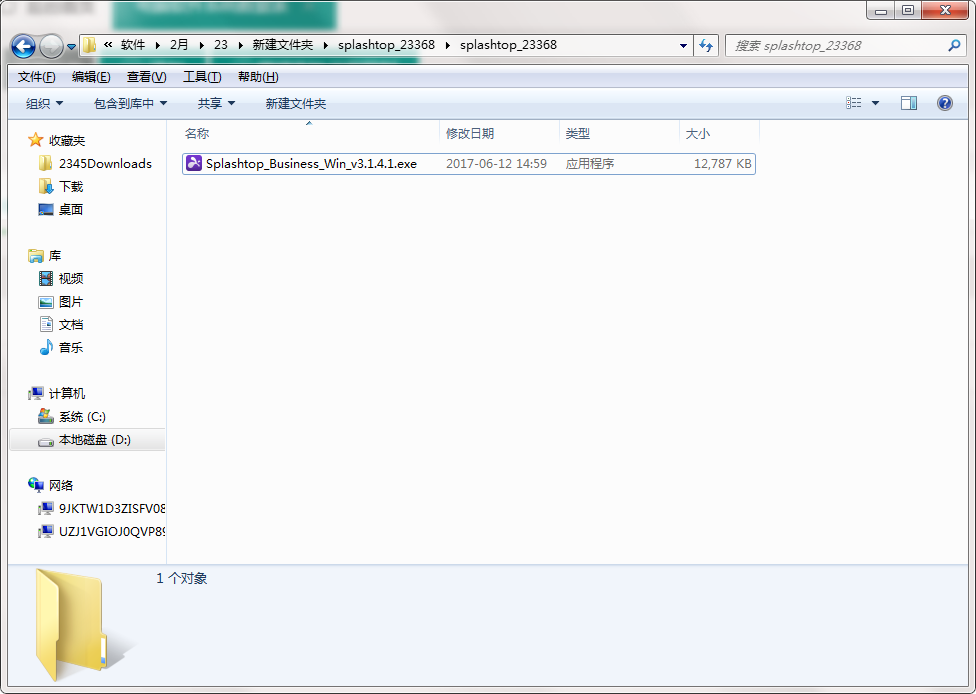Open the 系统 (C:) drive
The height and width of the screenshot is (694, 976).
click(x=82, y=417)
